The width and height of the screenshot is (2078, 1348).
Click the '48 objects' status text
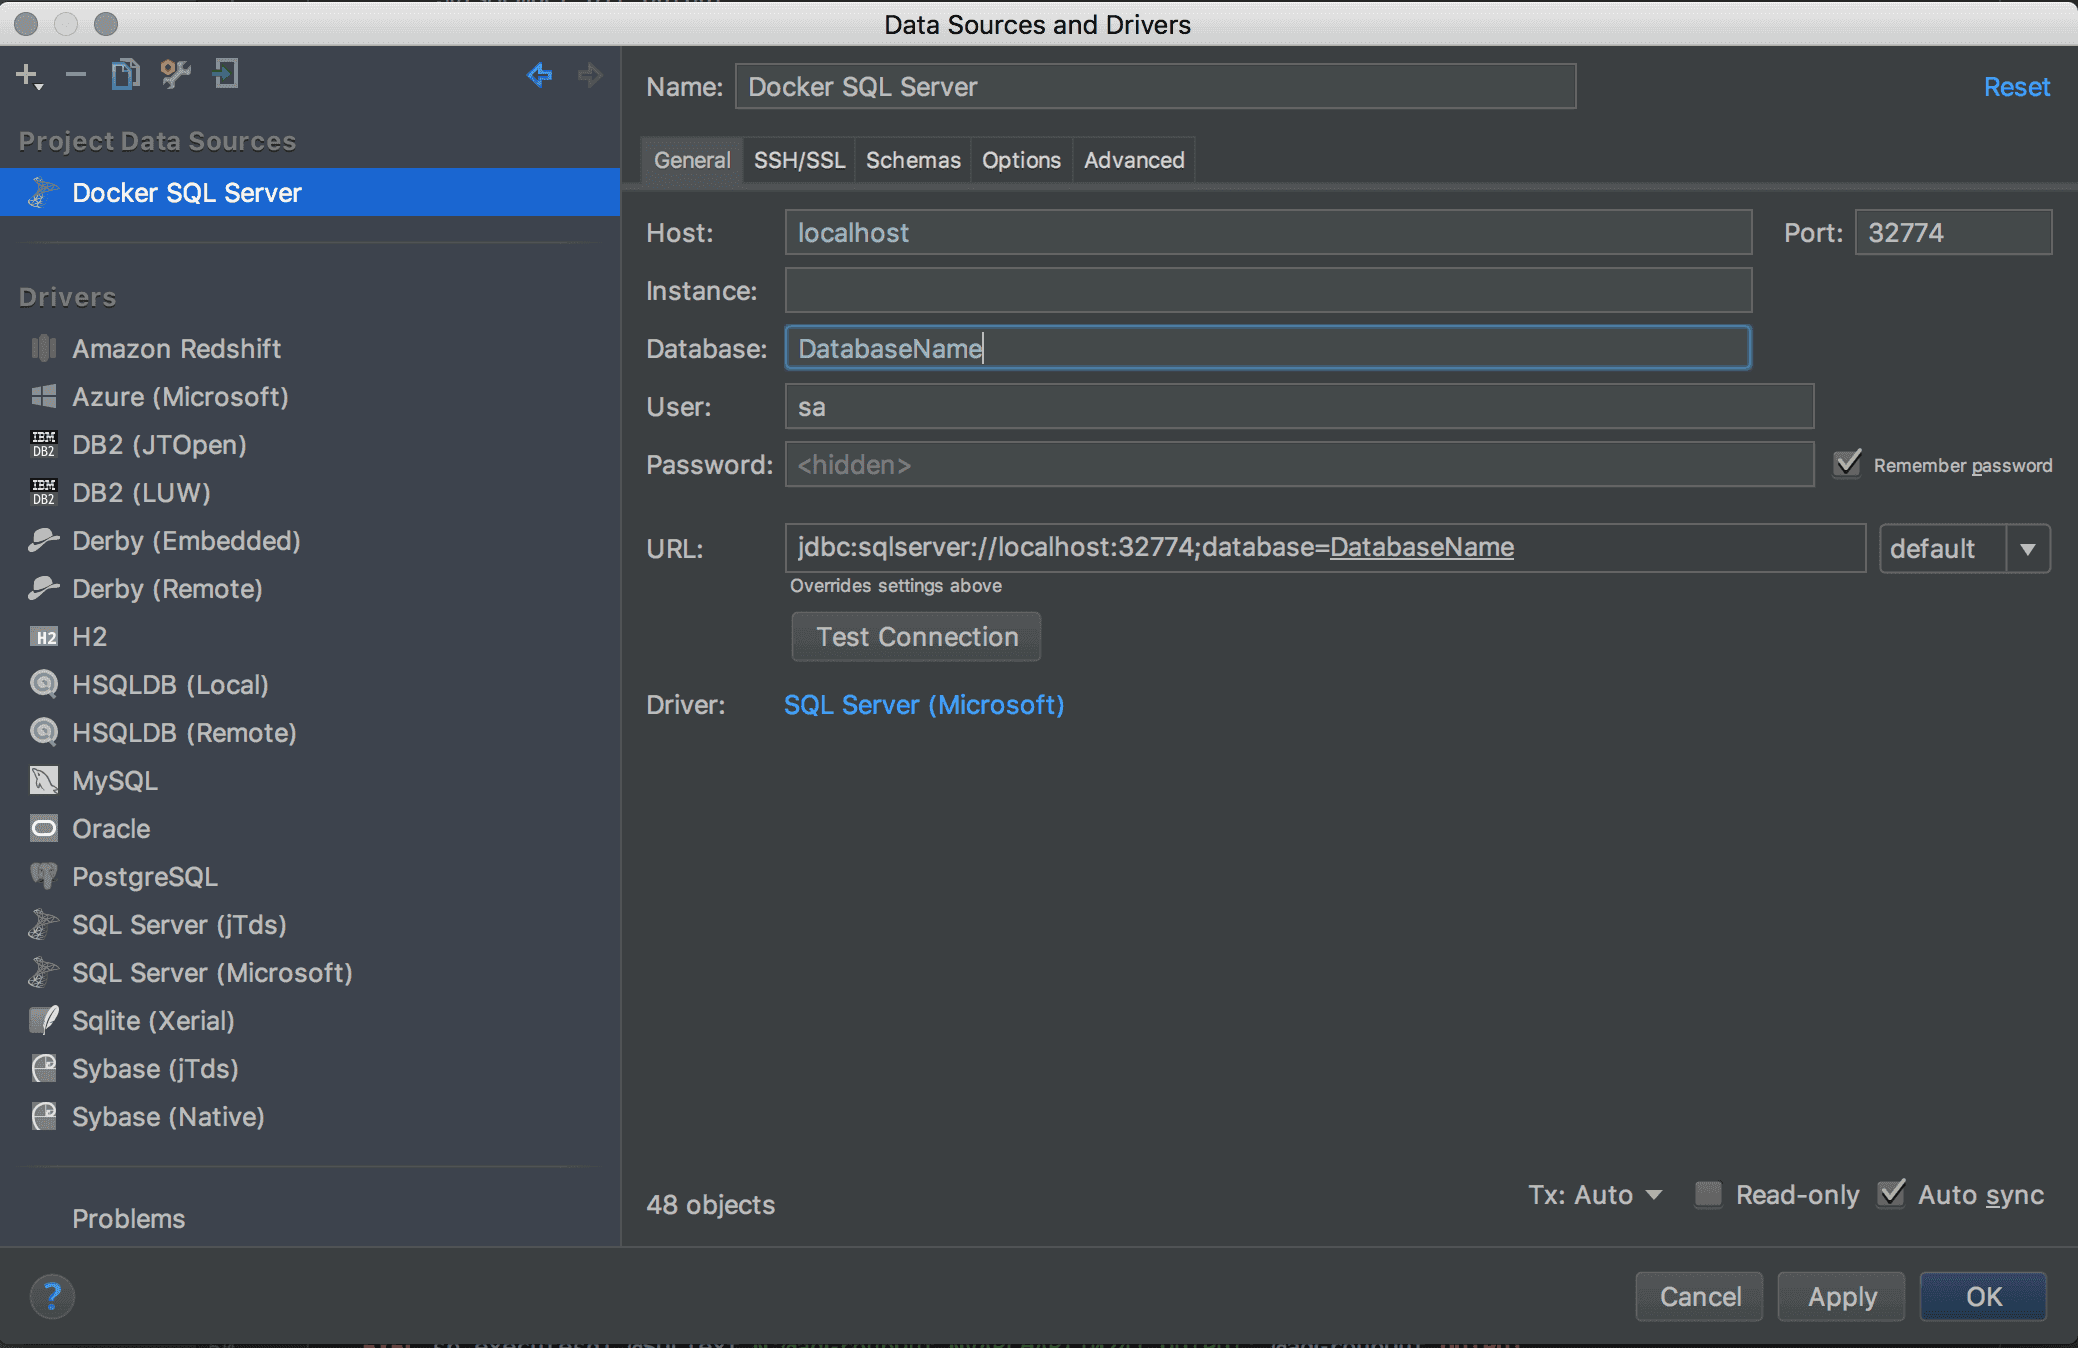click(x=711, y=1205)
